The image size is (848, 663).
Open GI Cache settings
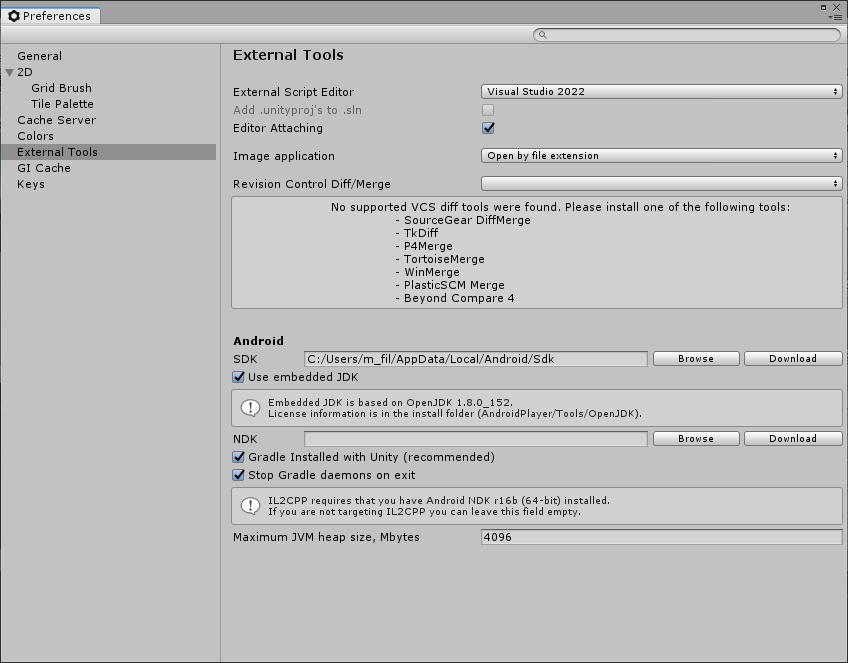[x=44, y=168]
